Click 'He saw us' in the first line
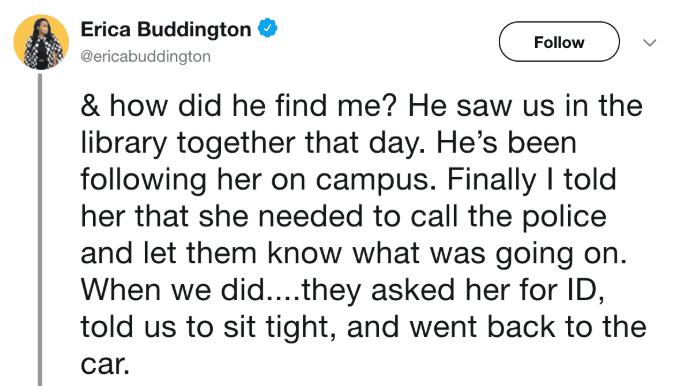This screenshot has height=386, width=690. point(481,106)
